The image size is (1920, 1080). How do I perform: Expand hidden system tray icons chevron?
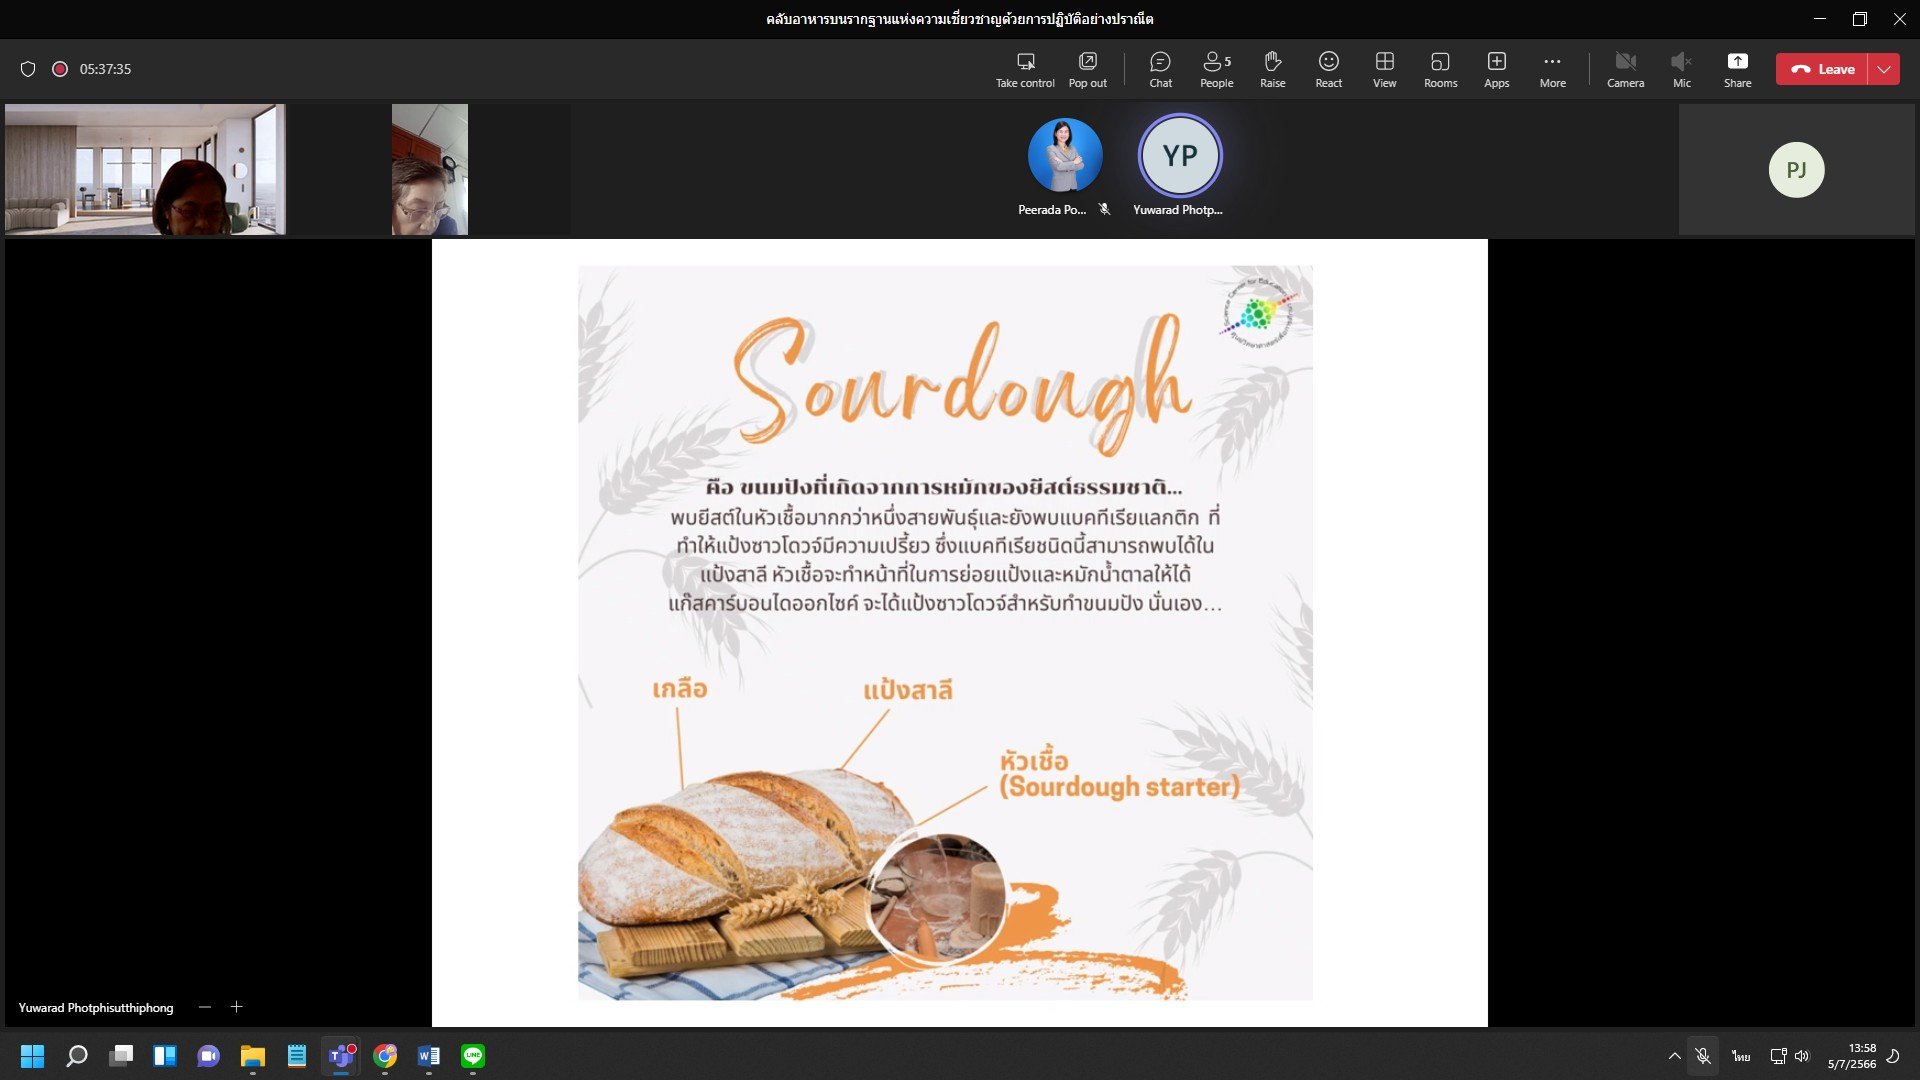coord(1674,1056)
